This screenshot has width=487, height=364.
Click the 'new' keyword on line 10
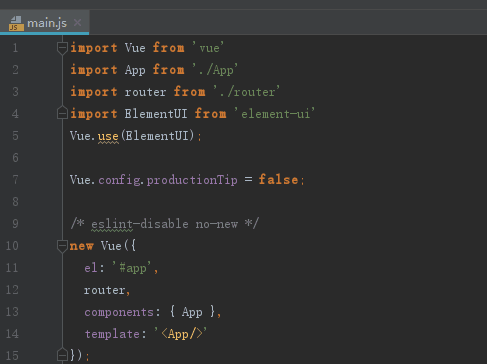[x=82, y=246]
